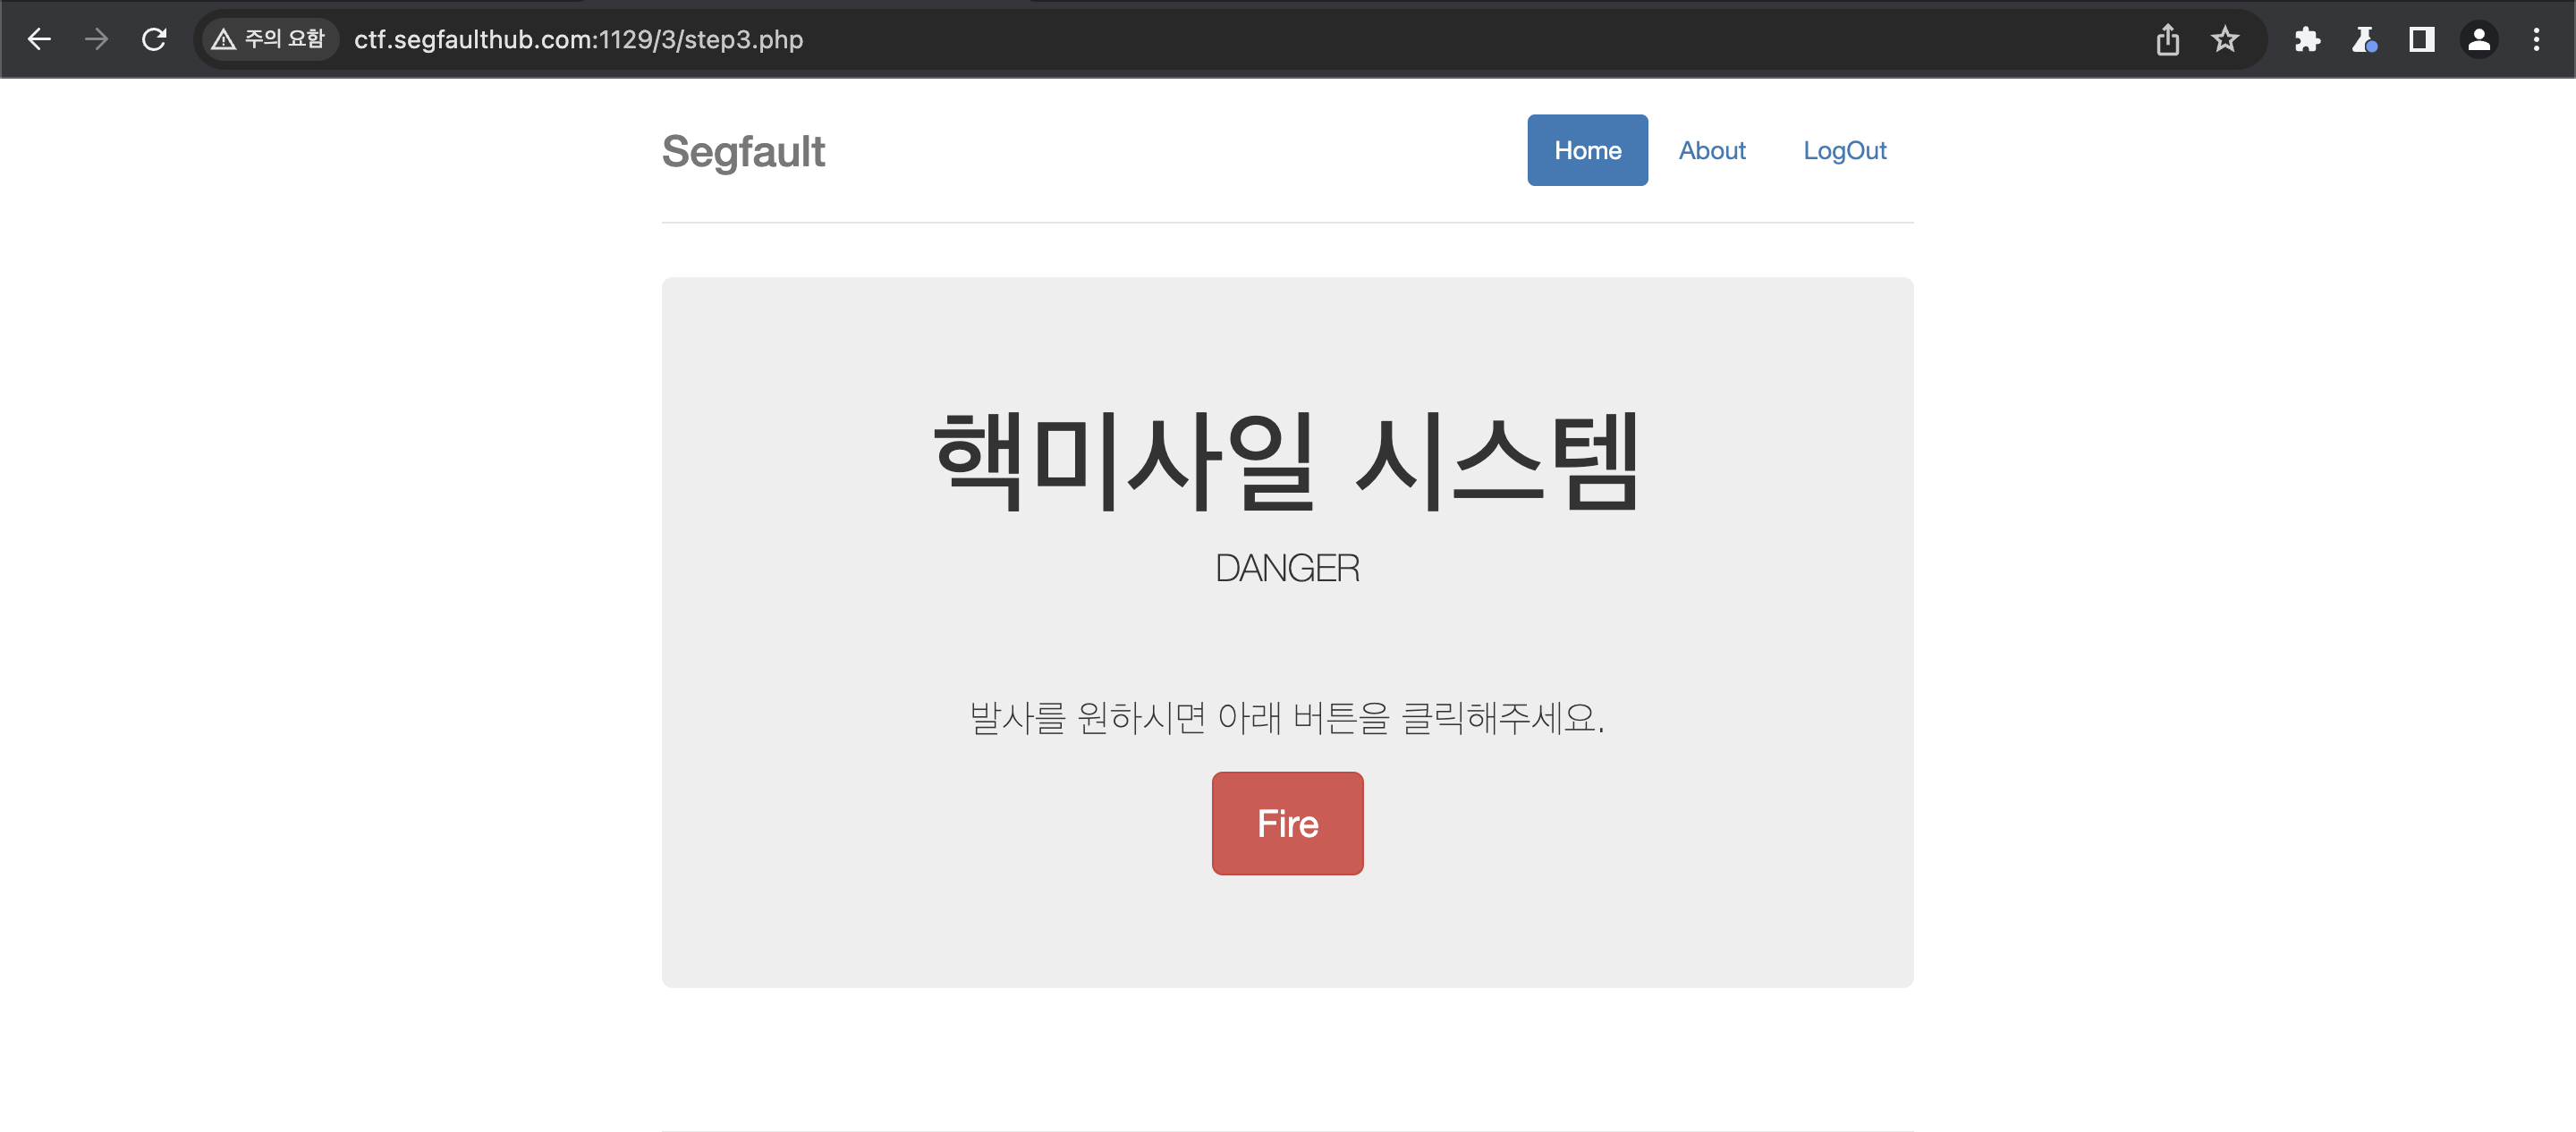Bookmark this page with the star icon
Screen dimensions: 2576x1132
(x=2224, y=39)
